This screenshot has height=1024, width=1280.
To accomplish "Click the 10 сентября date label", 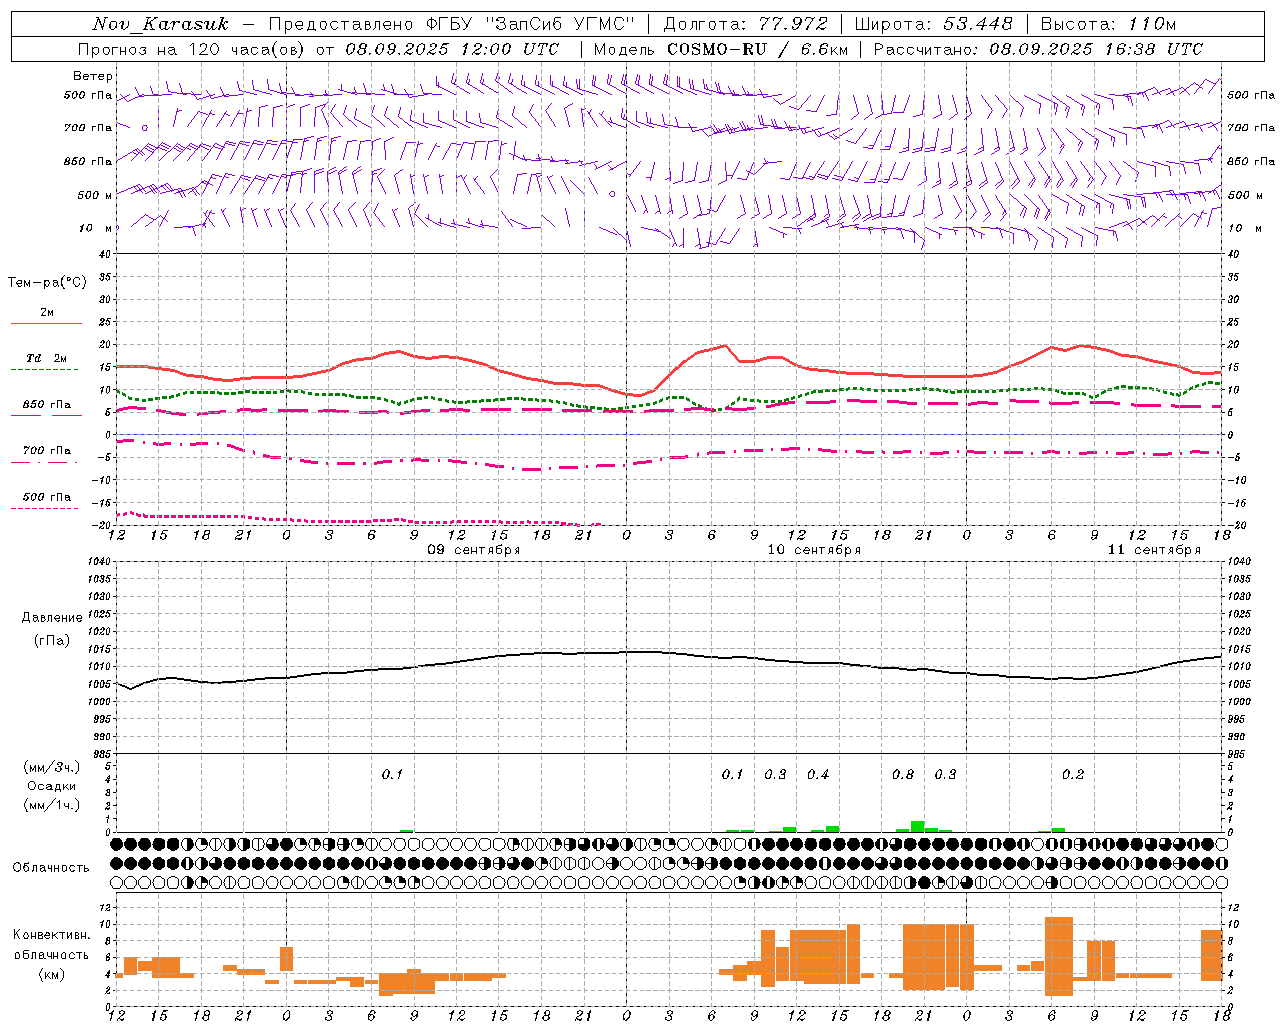I will [x=814, y=550].
